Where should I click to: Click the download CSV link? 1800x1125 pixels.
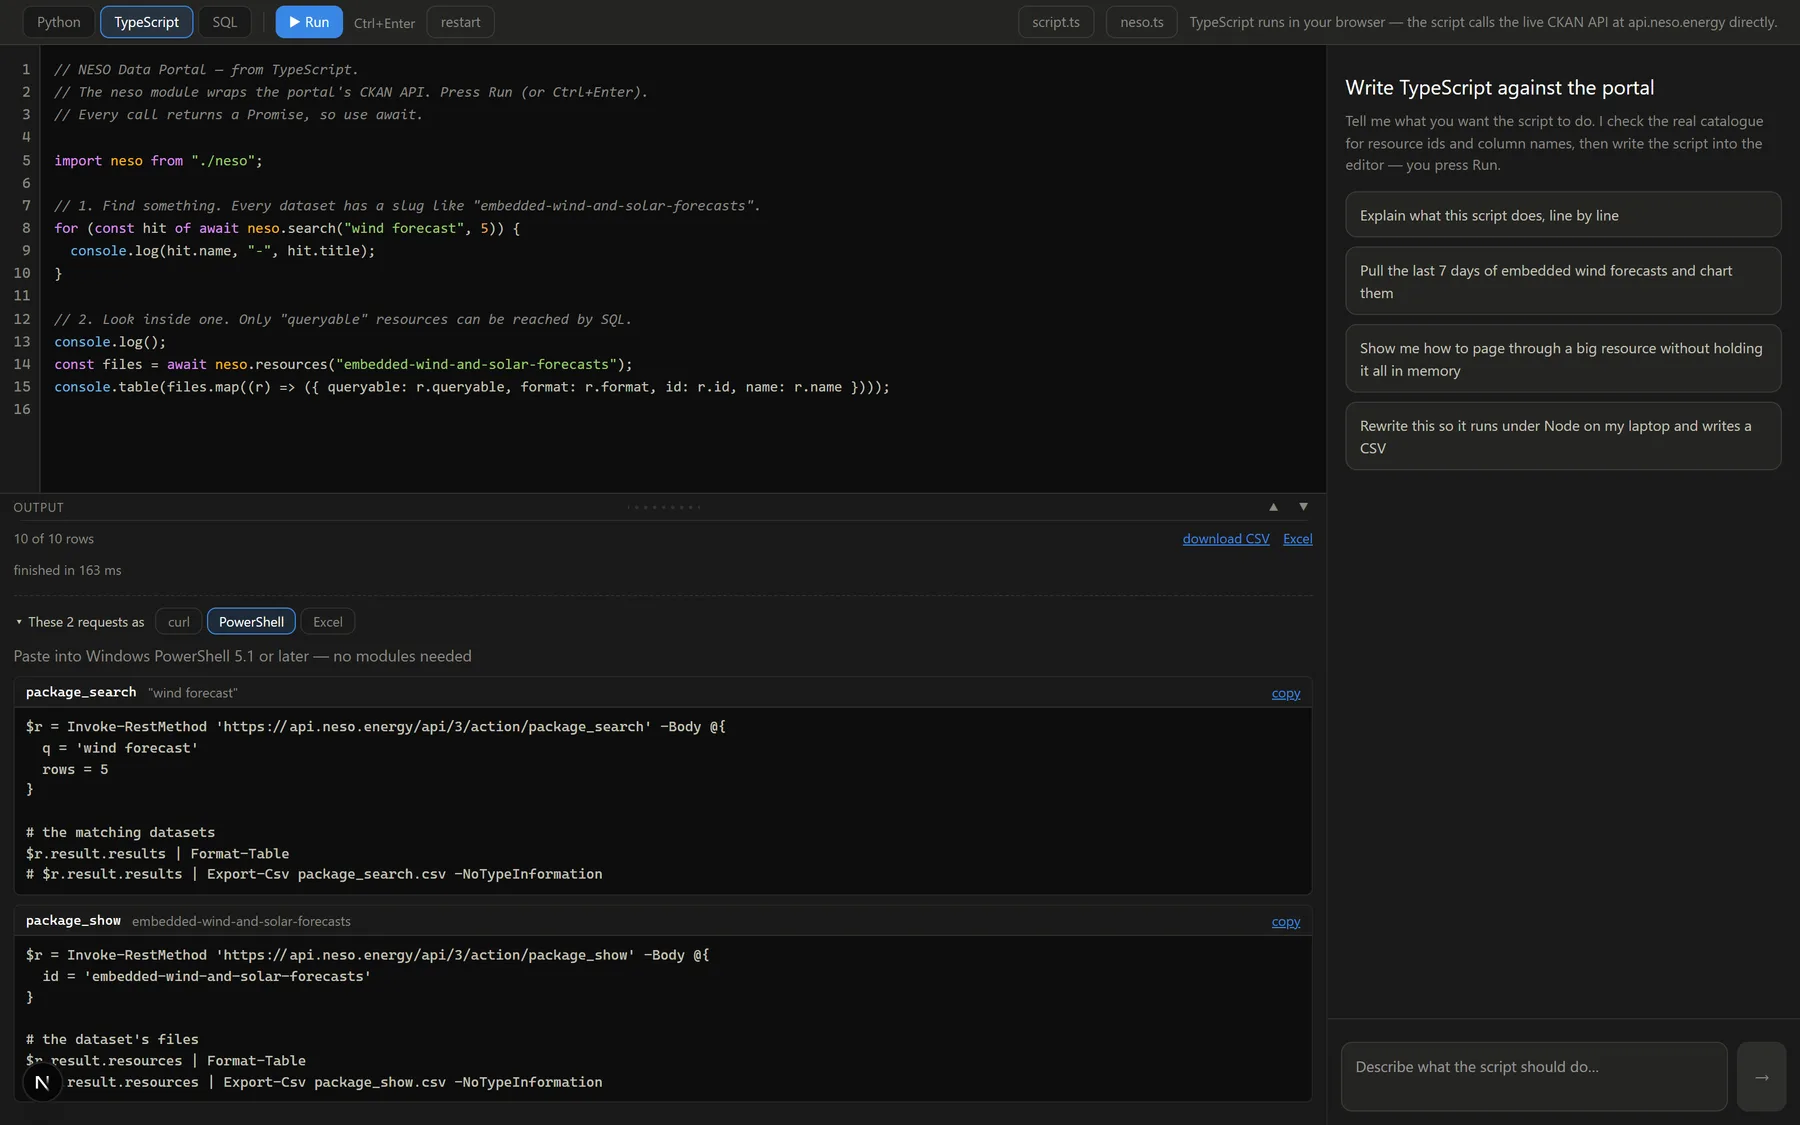coord(1226,539)
